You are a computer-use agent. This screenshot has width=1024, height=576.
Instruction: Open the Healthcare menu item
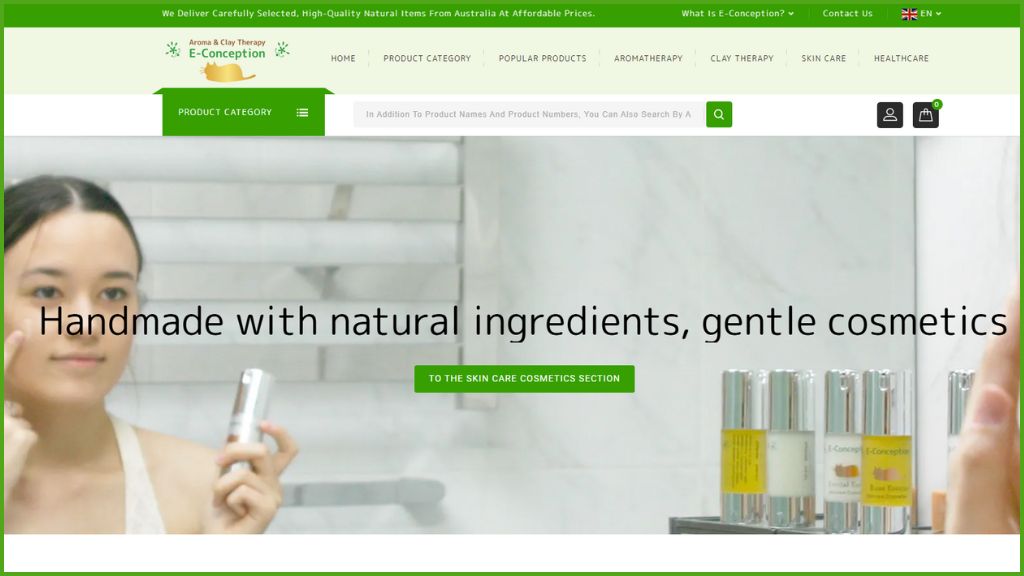901,58
